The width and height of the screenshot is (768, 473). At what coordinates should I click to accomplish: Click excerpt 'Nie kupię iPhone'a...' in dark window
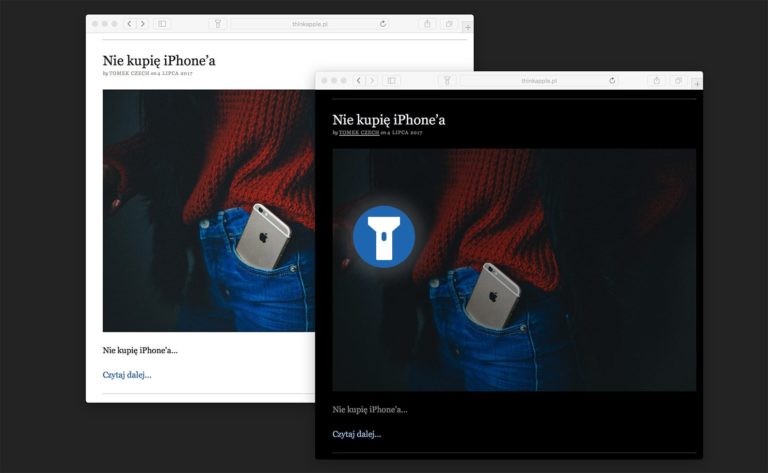(x=370, y=409)
